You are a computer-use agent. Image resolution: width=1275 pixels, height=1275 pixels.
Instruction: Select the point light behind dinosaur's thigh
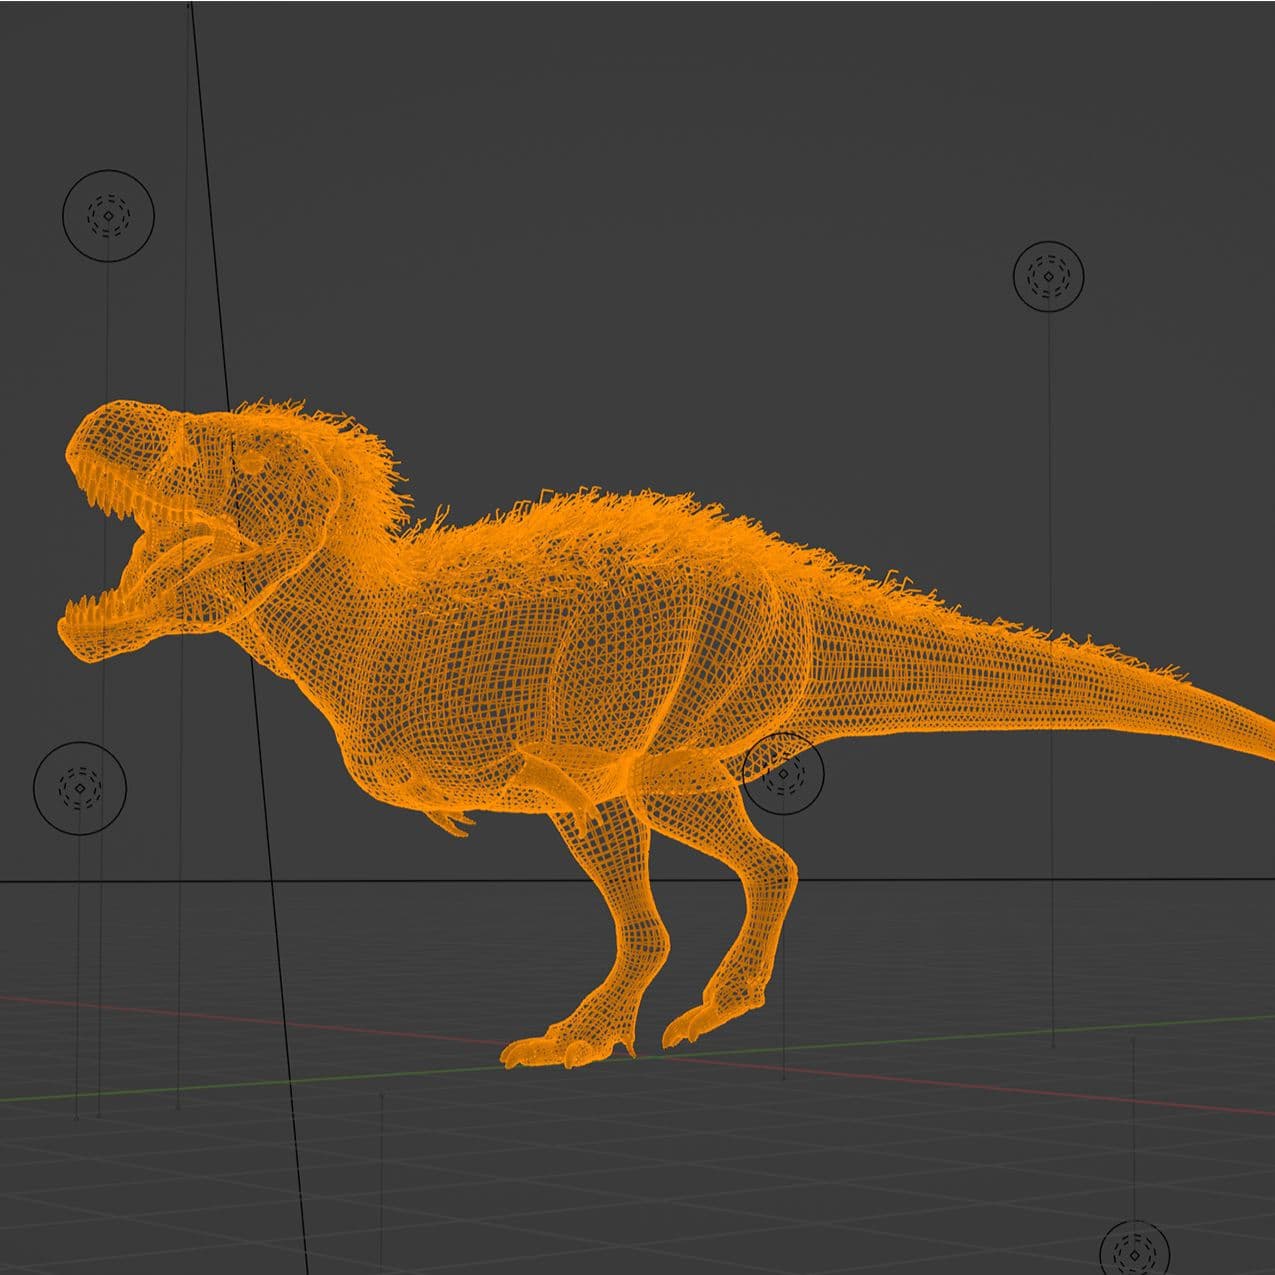pos(783,773)
